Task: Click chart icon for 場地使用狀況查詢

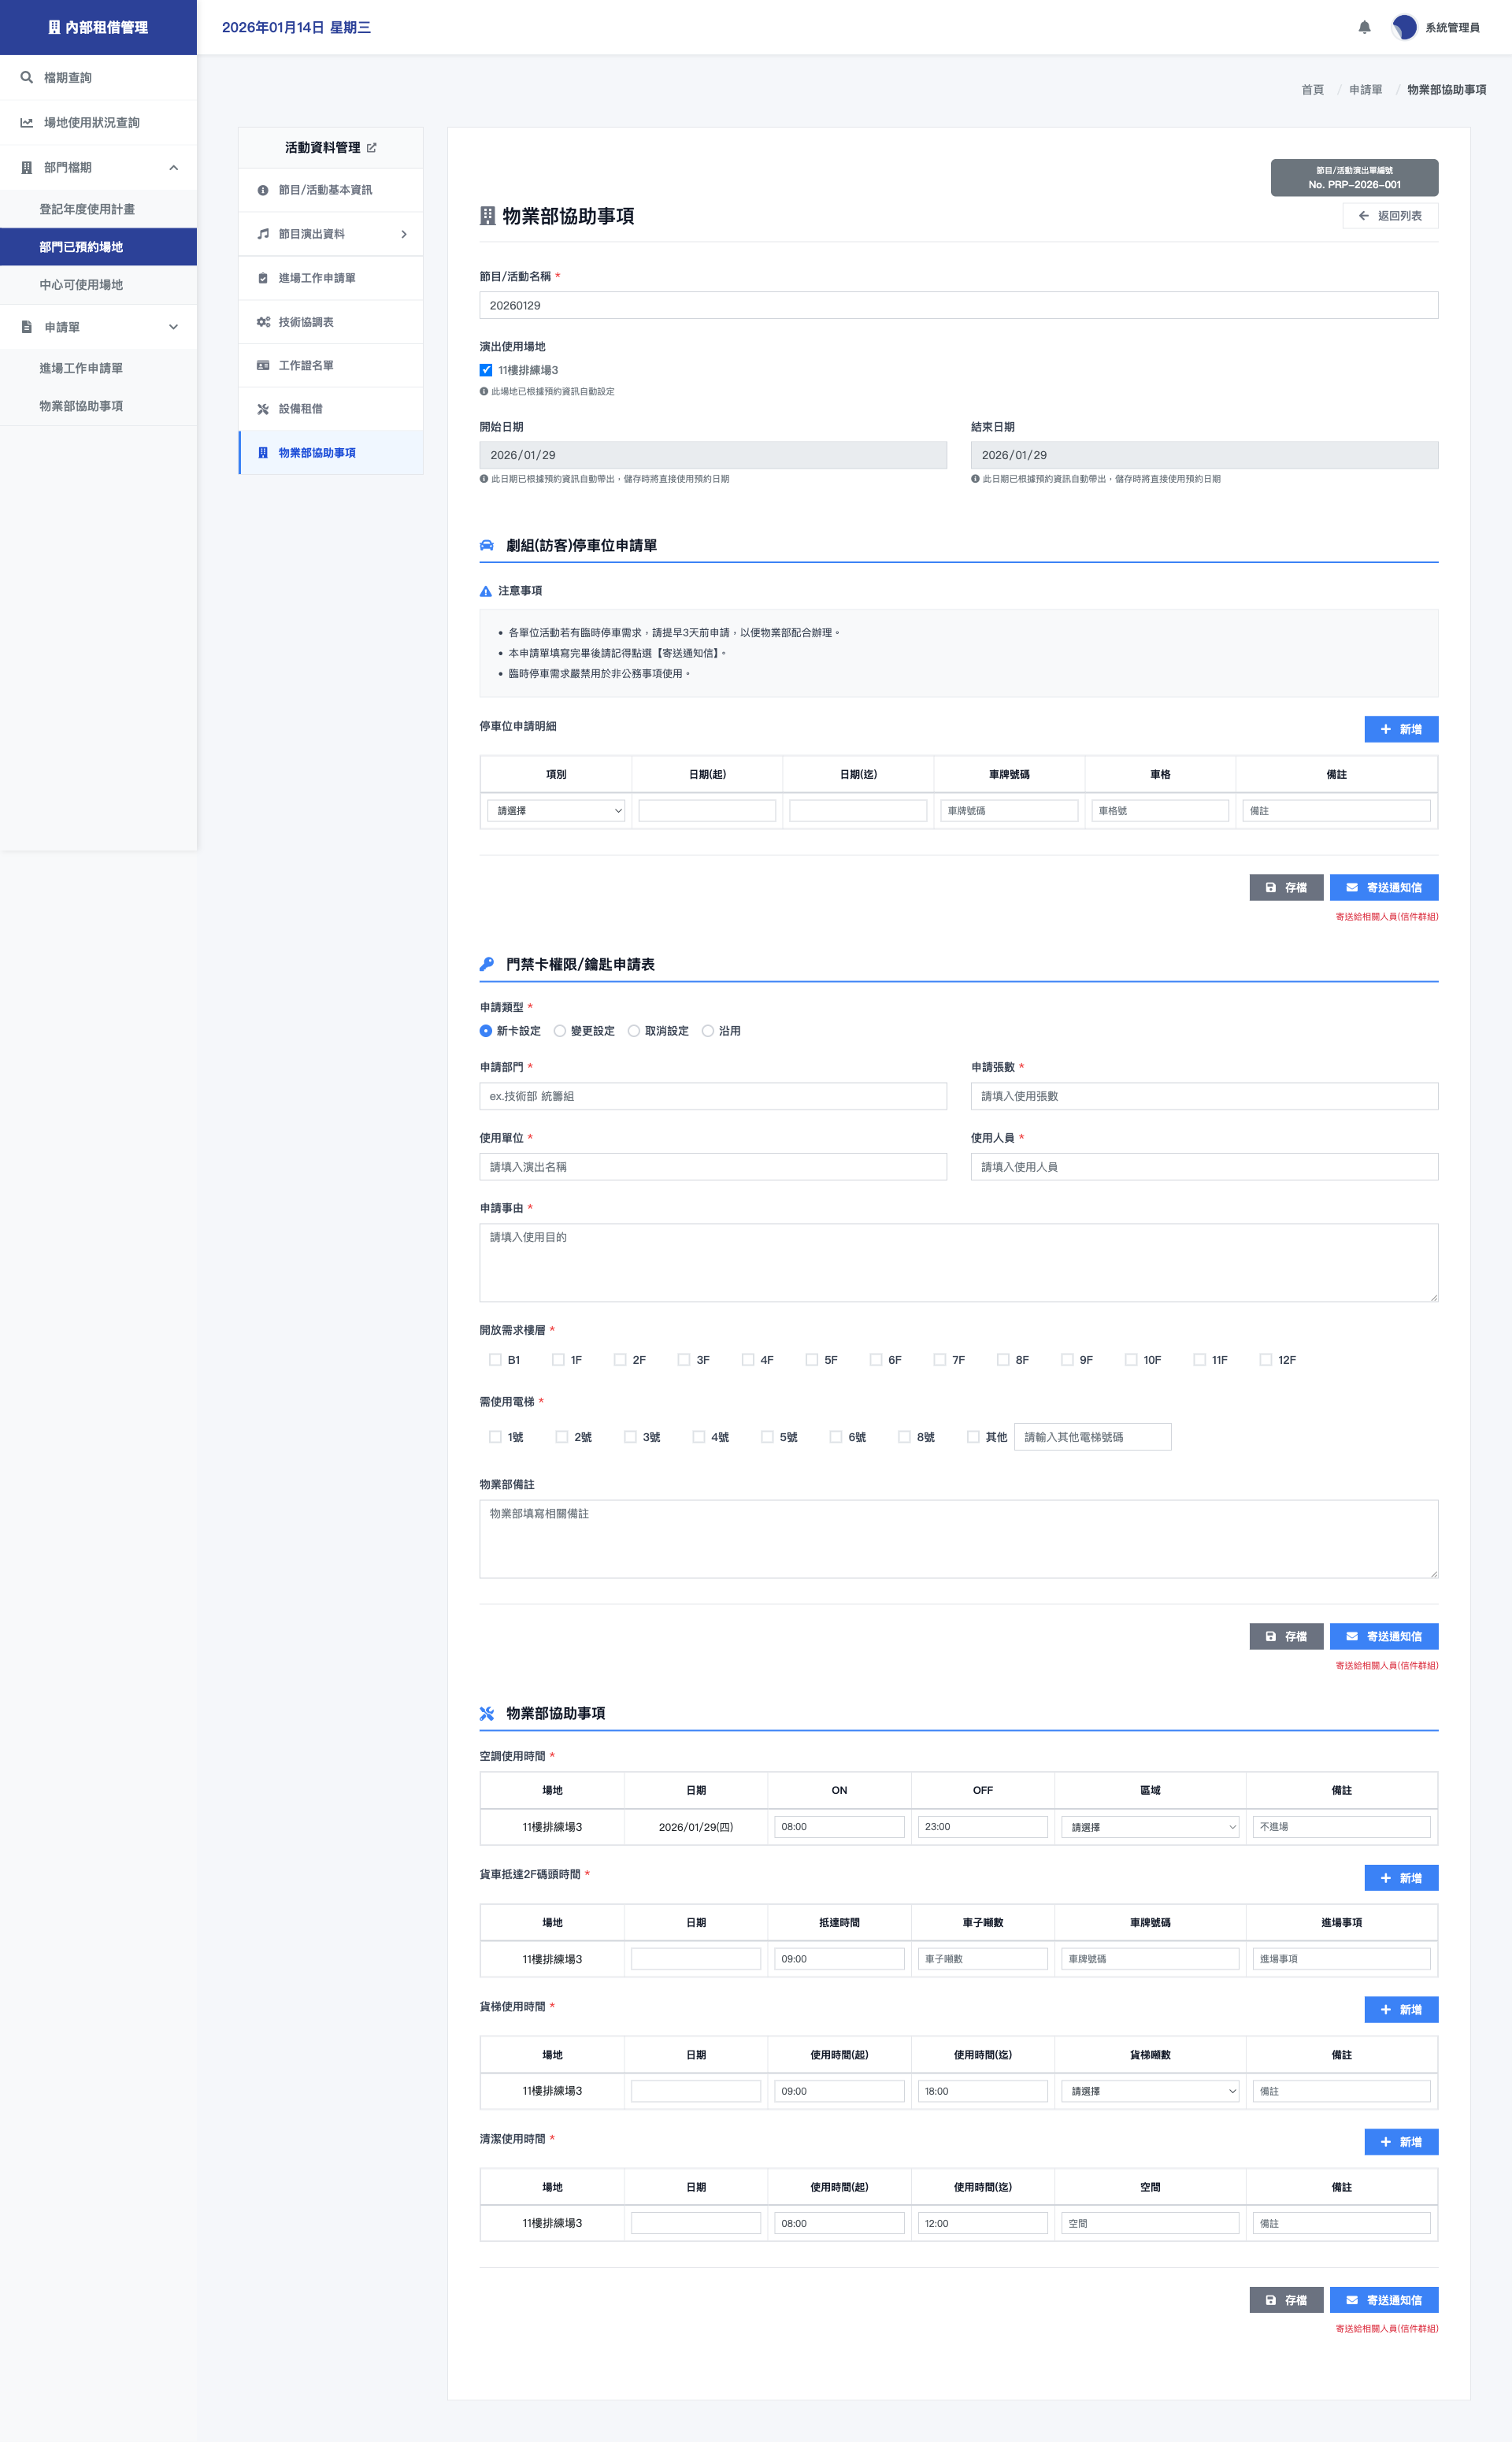Action: pyautogui.click(x=27, y=122)
